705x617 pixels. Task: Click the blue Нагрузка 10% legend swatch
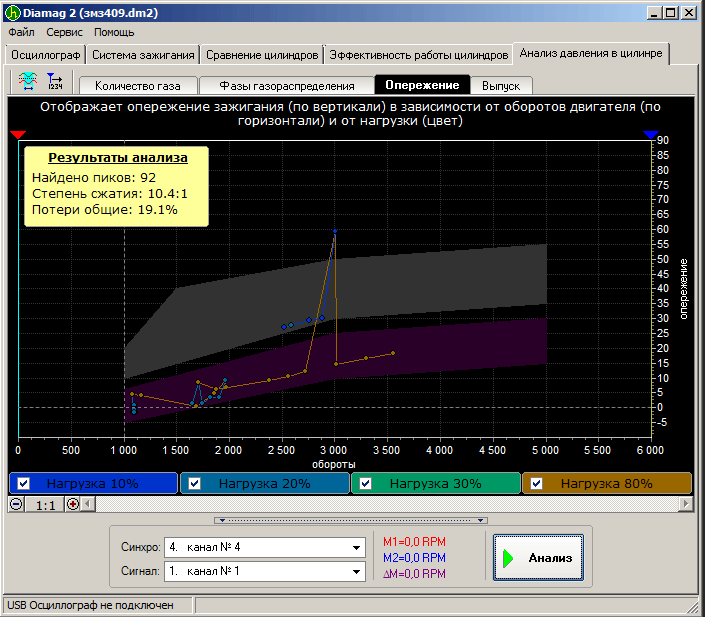(x=93, y=483)
